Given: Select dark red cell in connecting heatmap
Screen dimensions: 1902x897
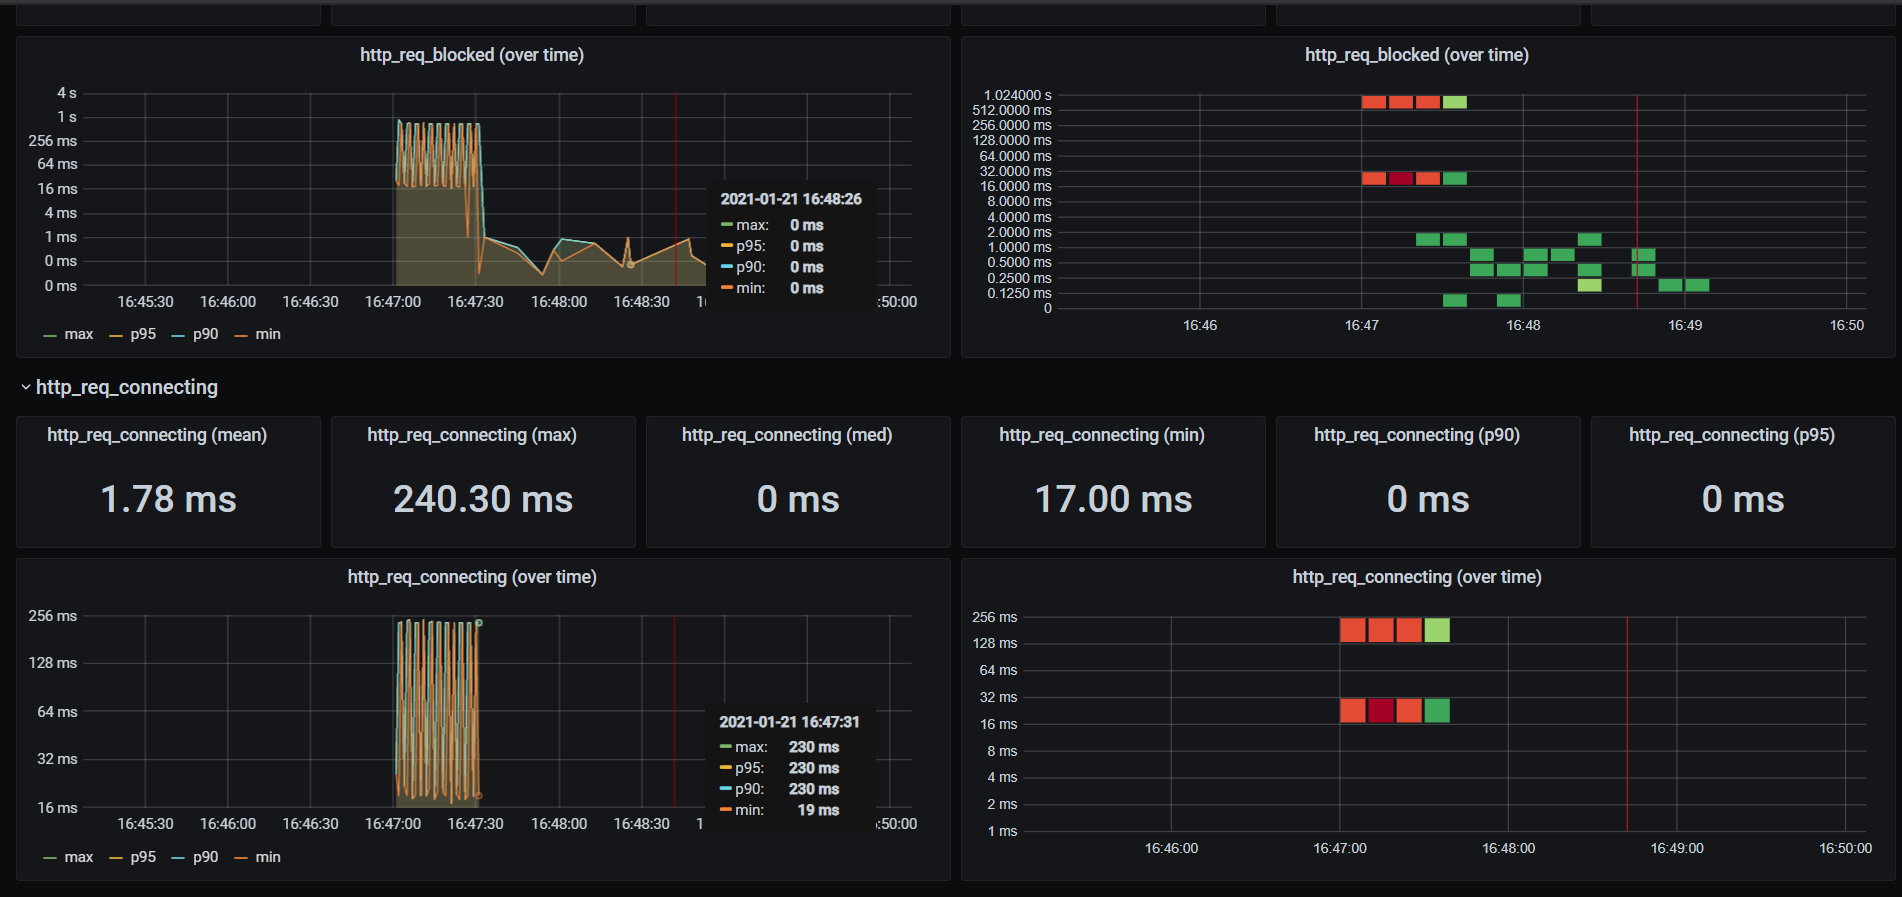Looking at the screenshot, I should click(x=1381, y=711).
